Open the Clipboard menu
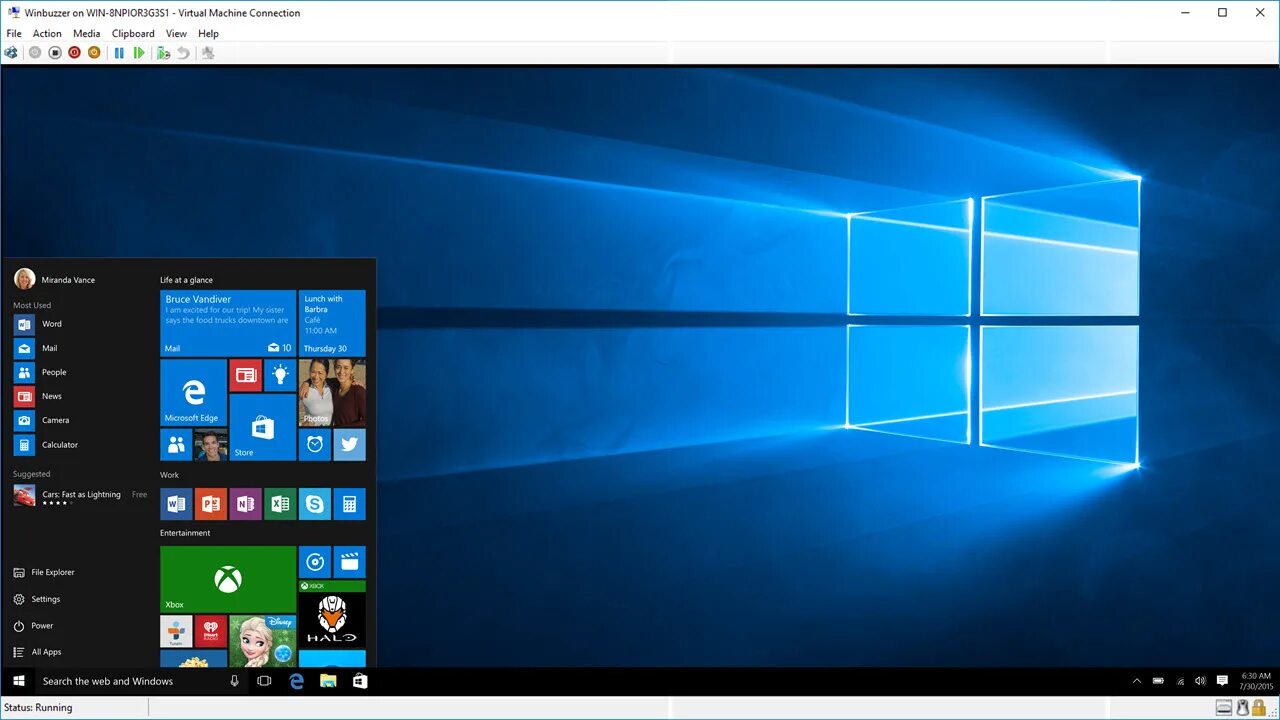This screenshot has width=1280, height=720. tap(133, 33)
